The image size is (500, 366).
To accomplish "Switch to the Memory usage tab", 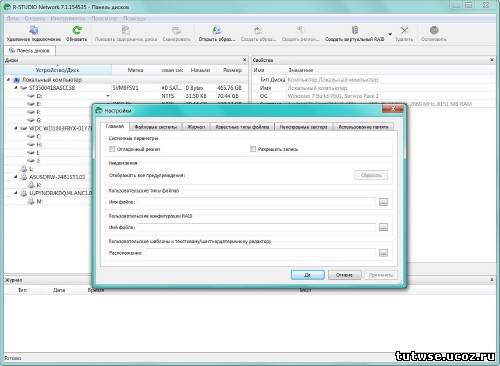I will tap(363, 127).
